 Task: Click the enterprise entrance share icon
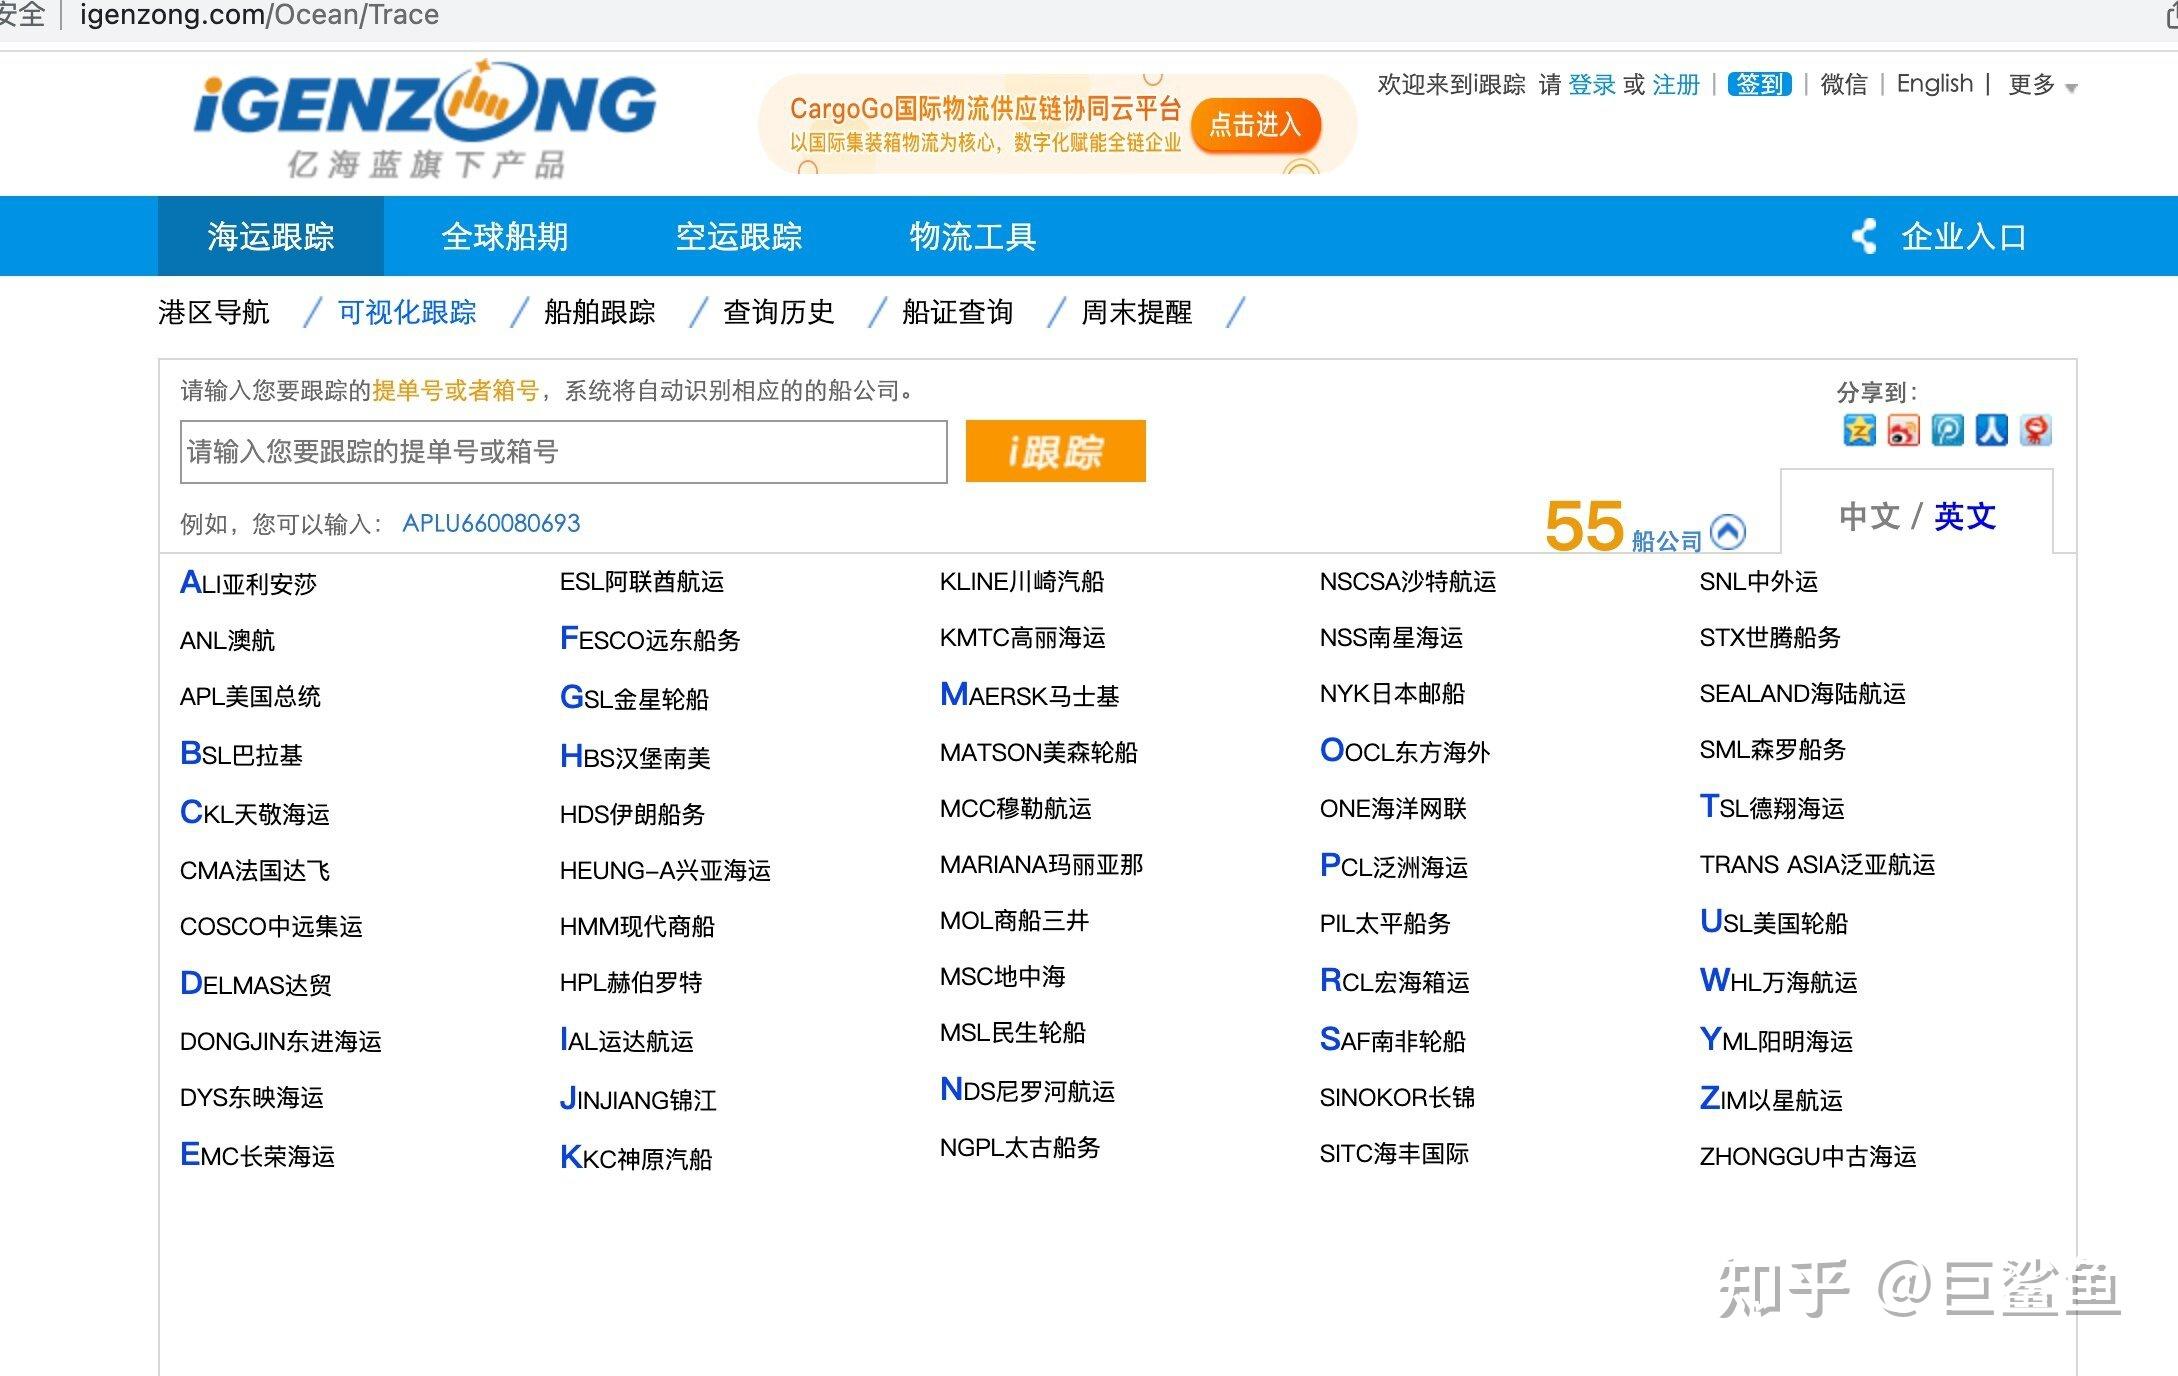pos(1864,236)
